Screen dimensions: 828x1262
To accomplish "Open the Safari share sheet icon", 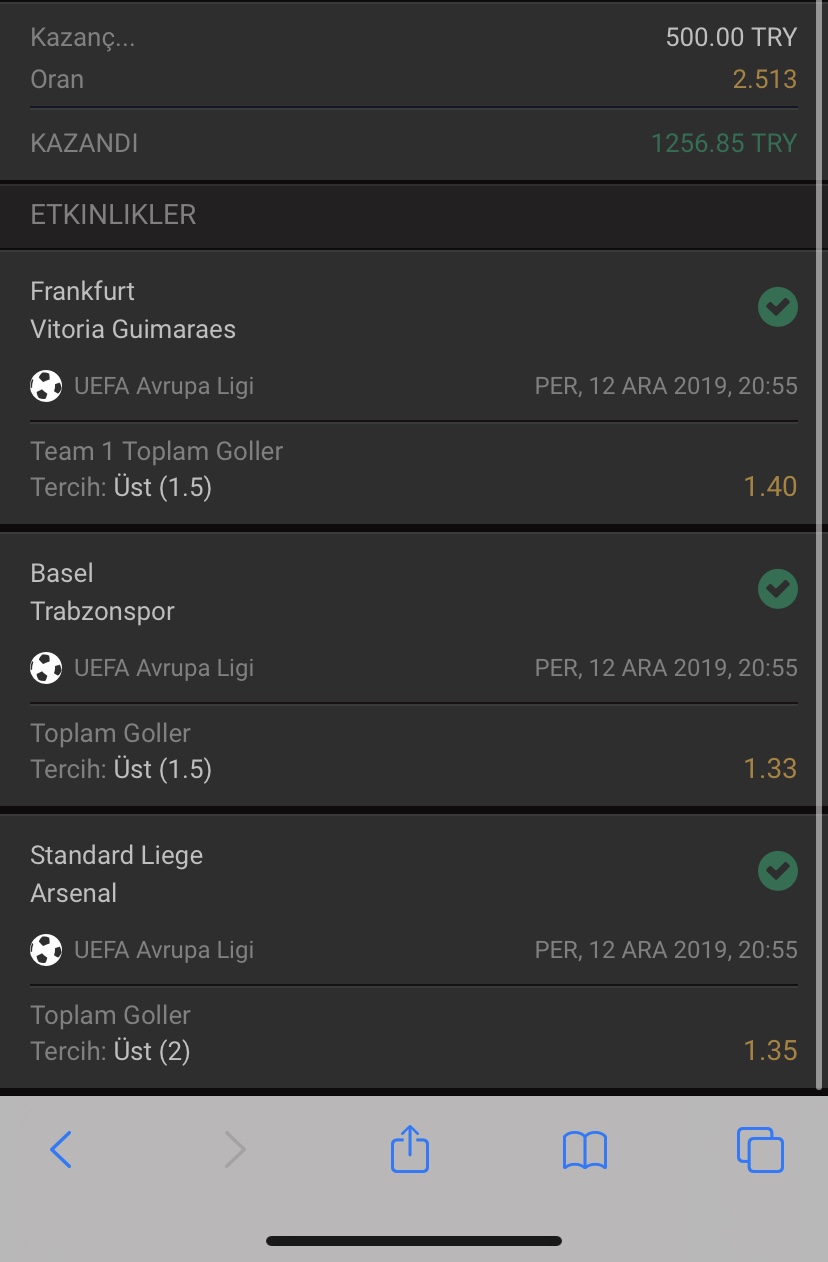I will click(410, 1148).
